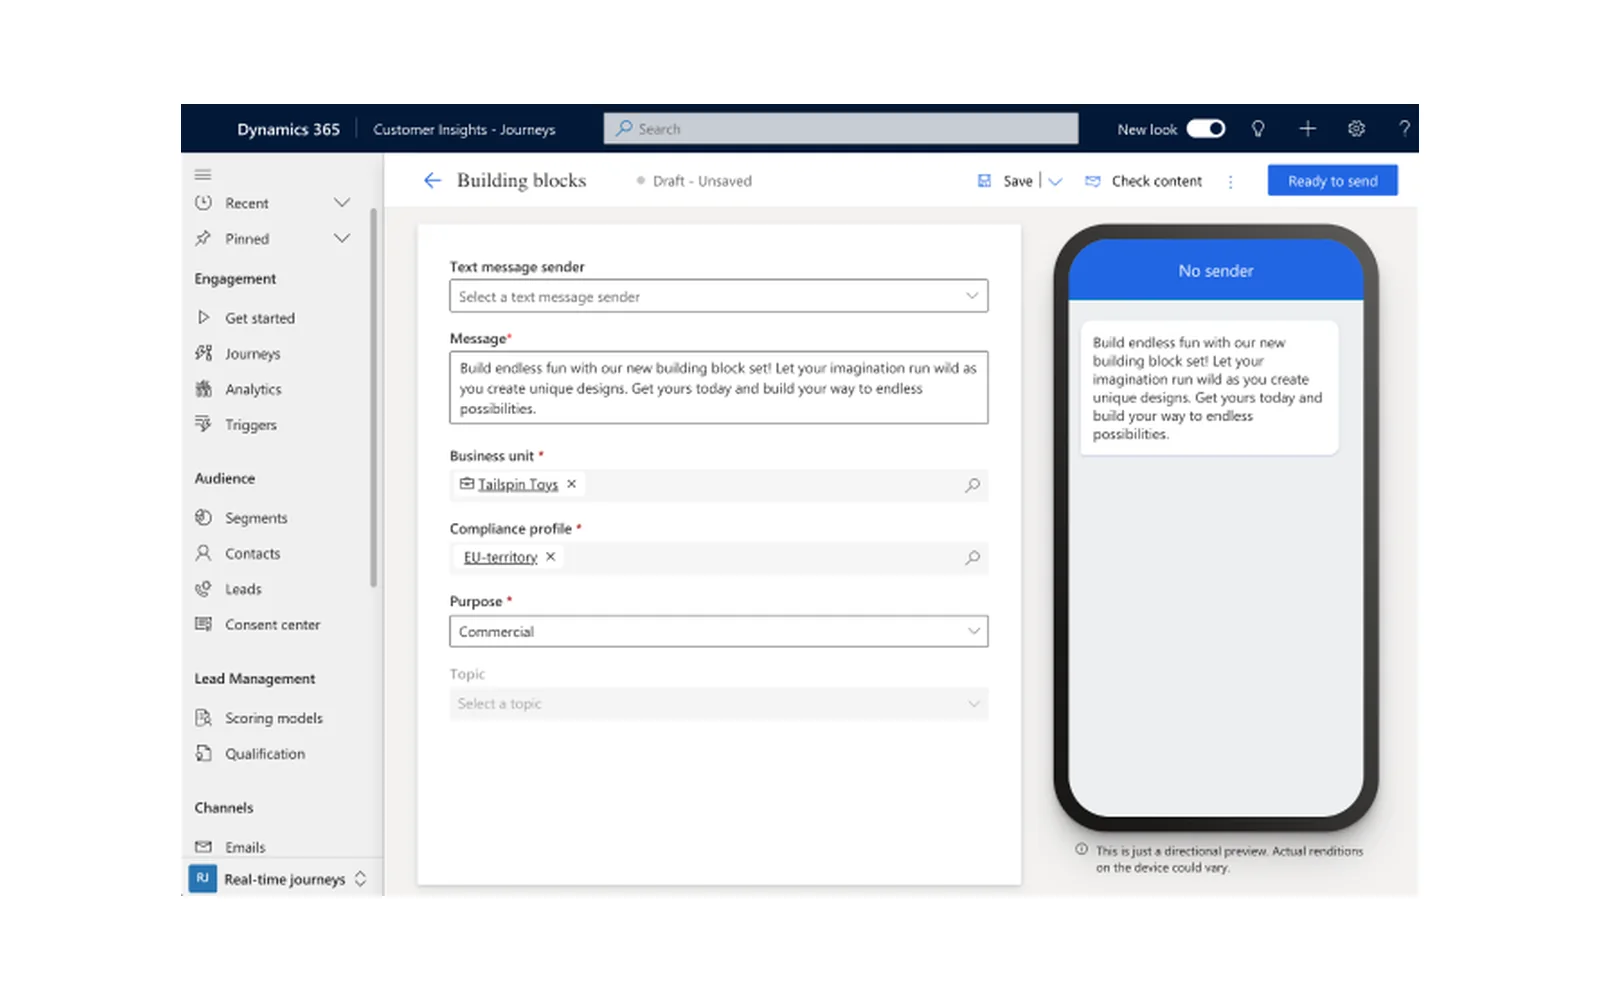
Task: Open Emails under Channels
Action: point(245,847)
